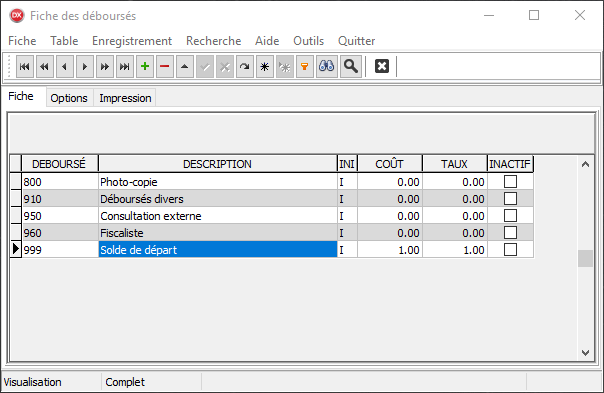This screenshot has height=393, width=604.
Task: Open the Aide menu
Action: [x=267, y=41]
